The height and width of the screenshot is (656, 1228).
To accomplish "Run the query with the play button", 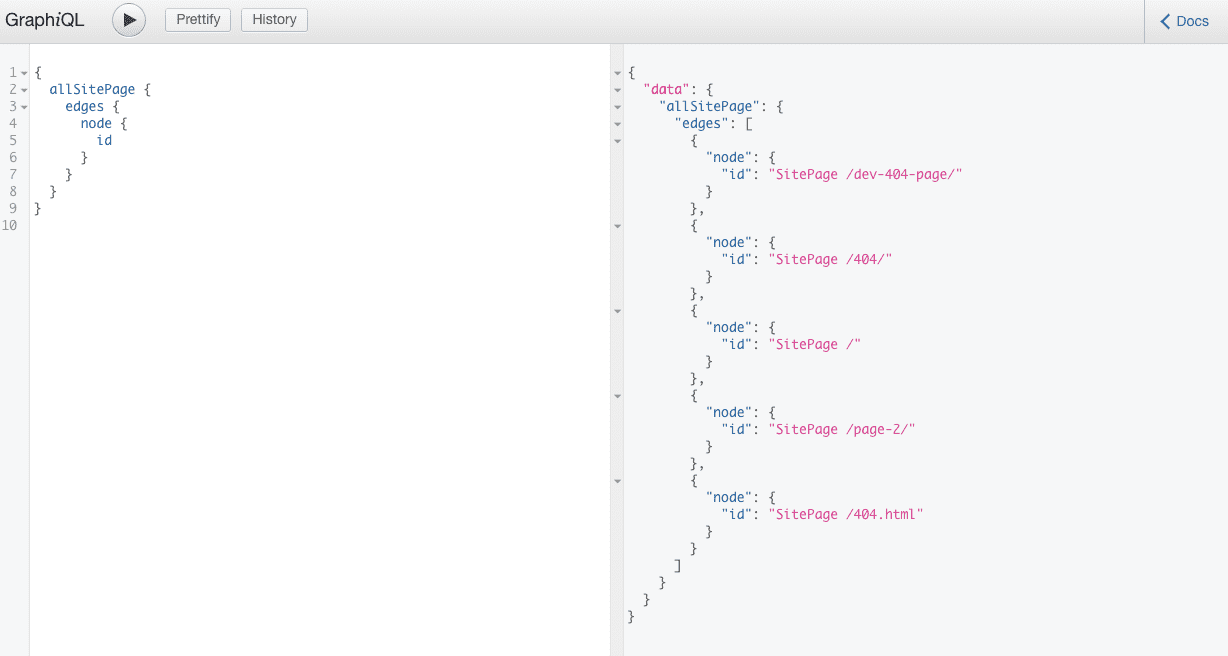I will (128, 19).
